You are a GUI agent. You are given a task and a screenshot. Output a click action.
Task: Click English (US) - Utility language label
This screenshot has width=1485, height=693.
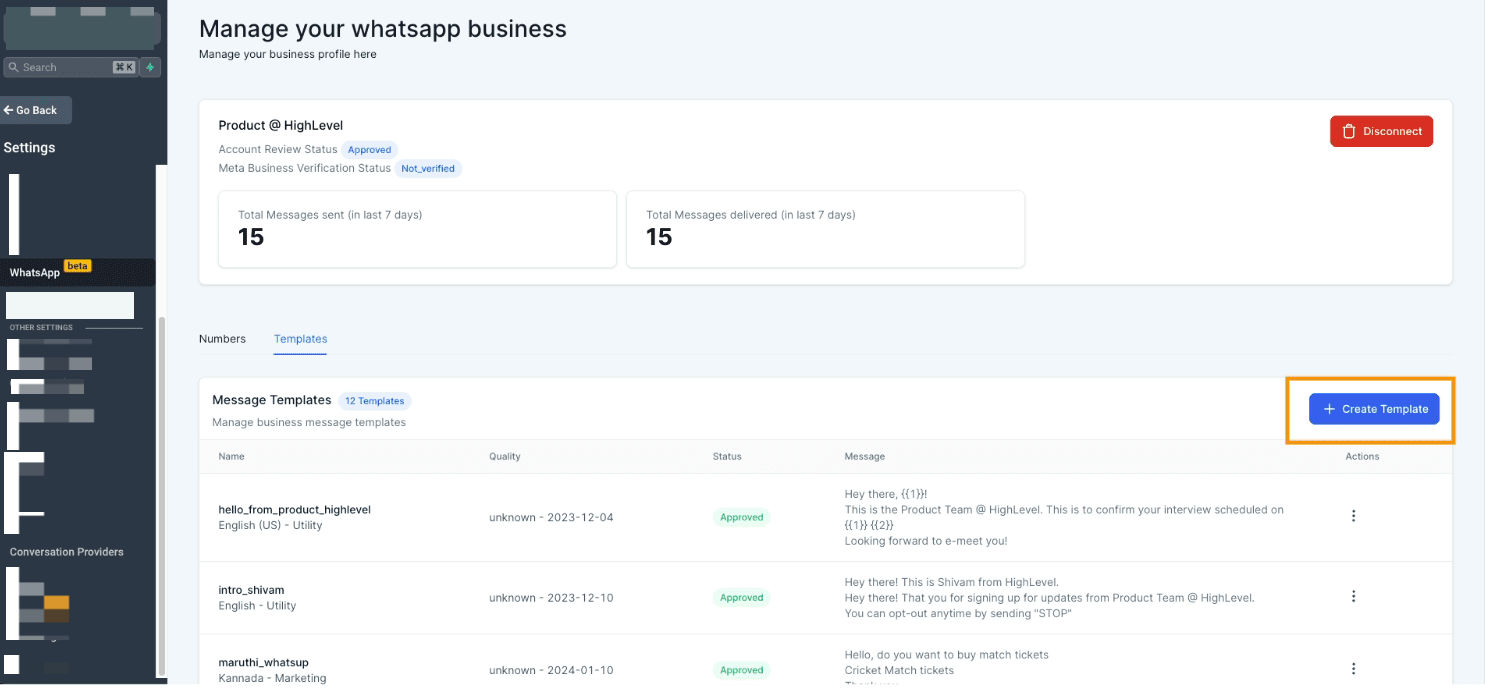coord(270,525)
